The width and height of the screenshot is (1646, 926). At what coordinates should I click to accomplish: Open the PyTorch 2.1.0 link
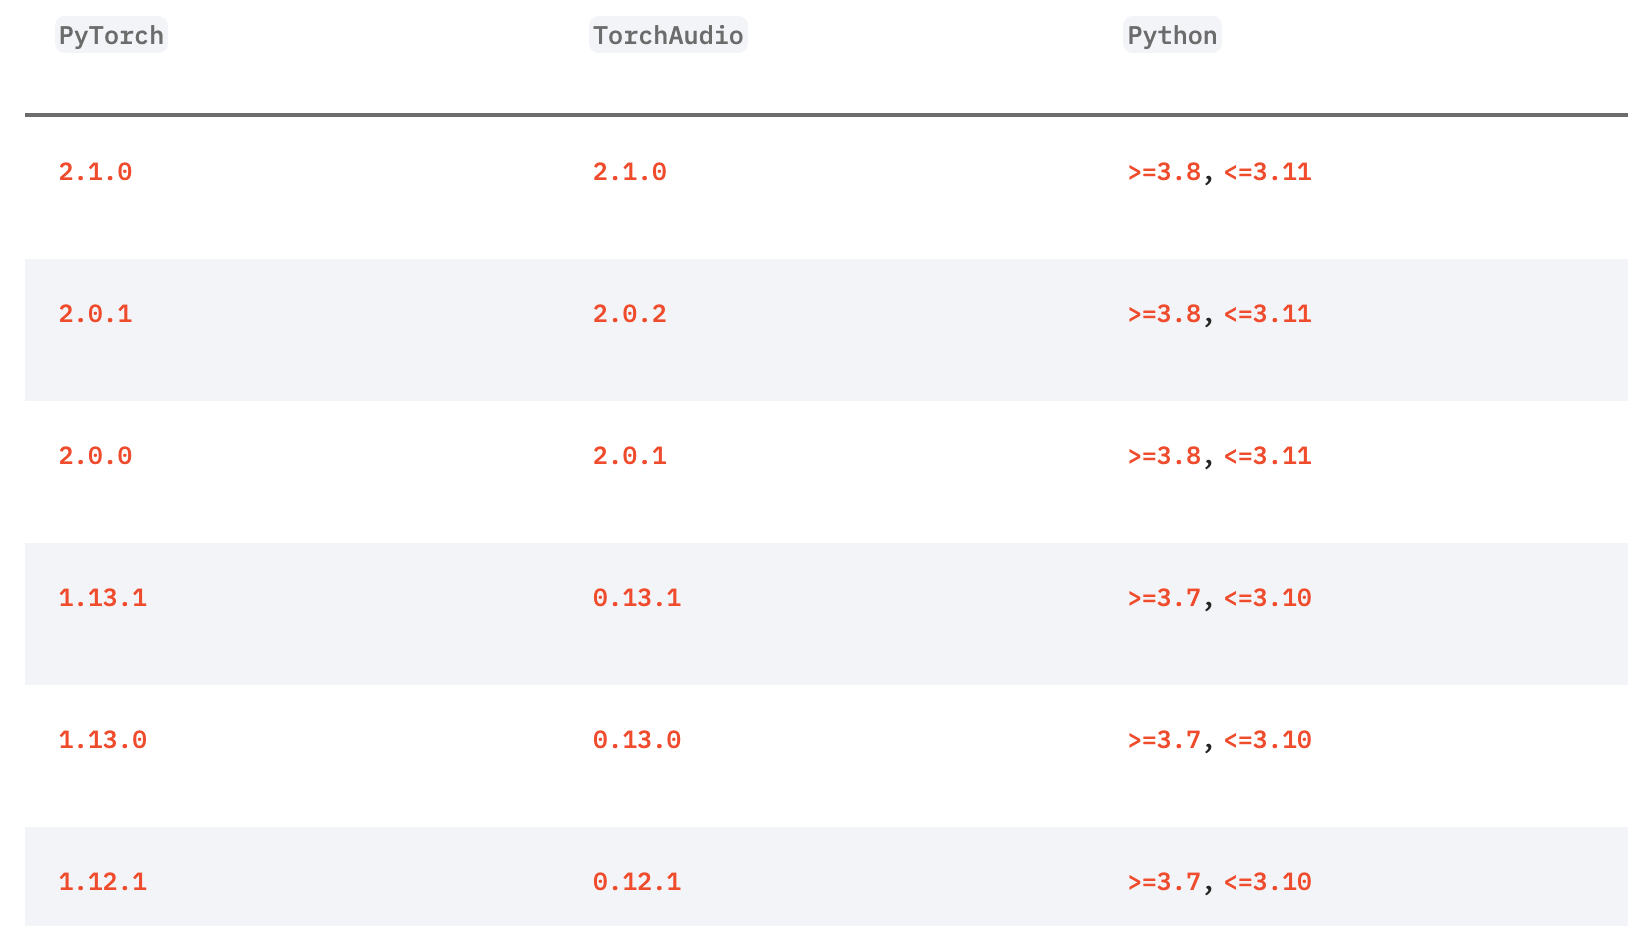(x=96, y=172)
